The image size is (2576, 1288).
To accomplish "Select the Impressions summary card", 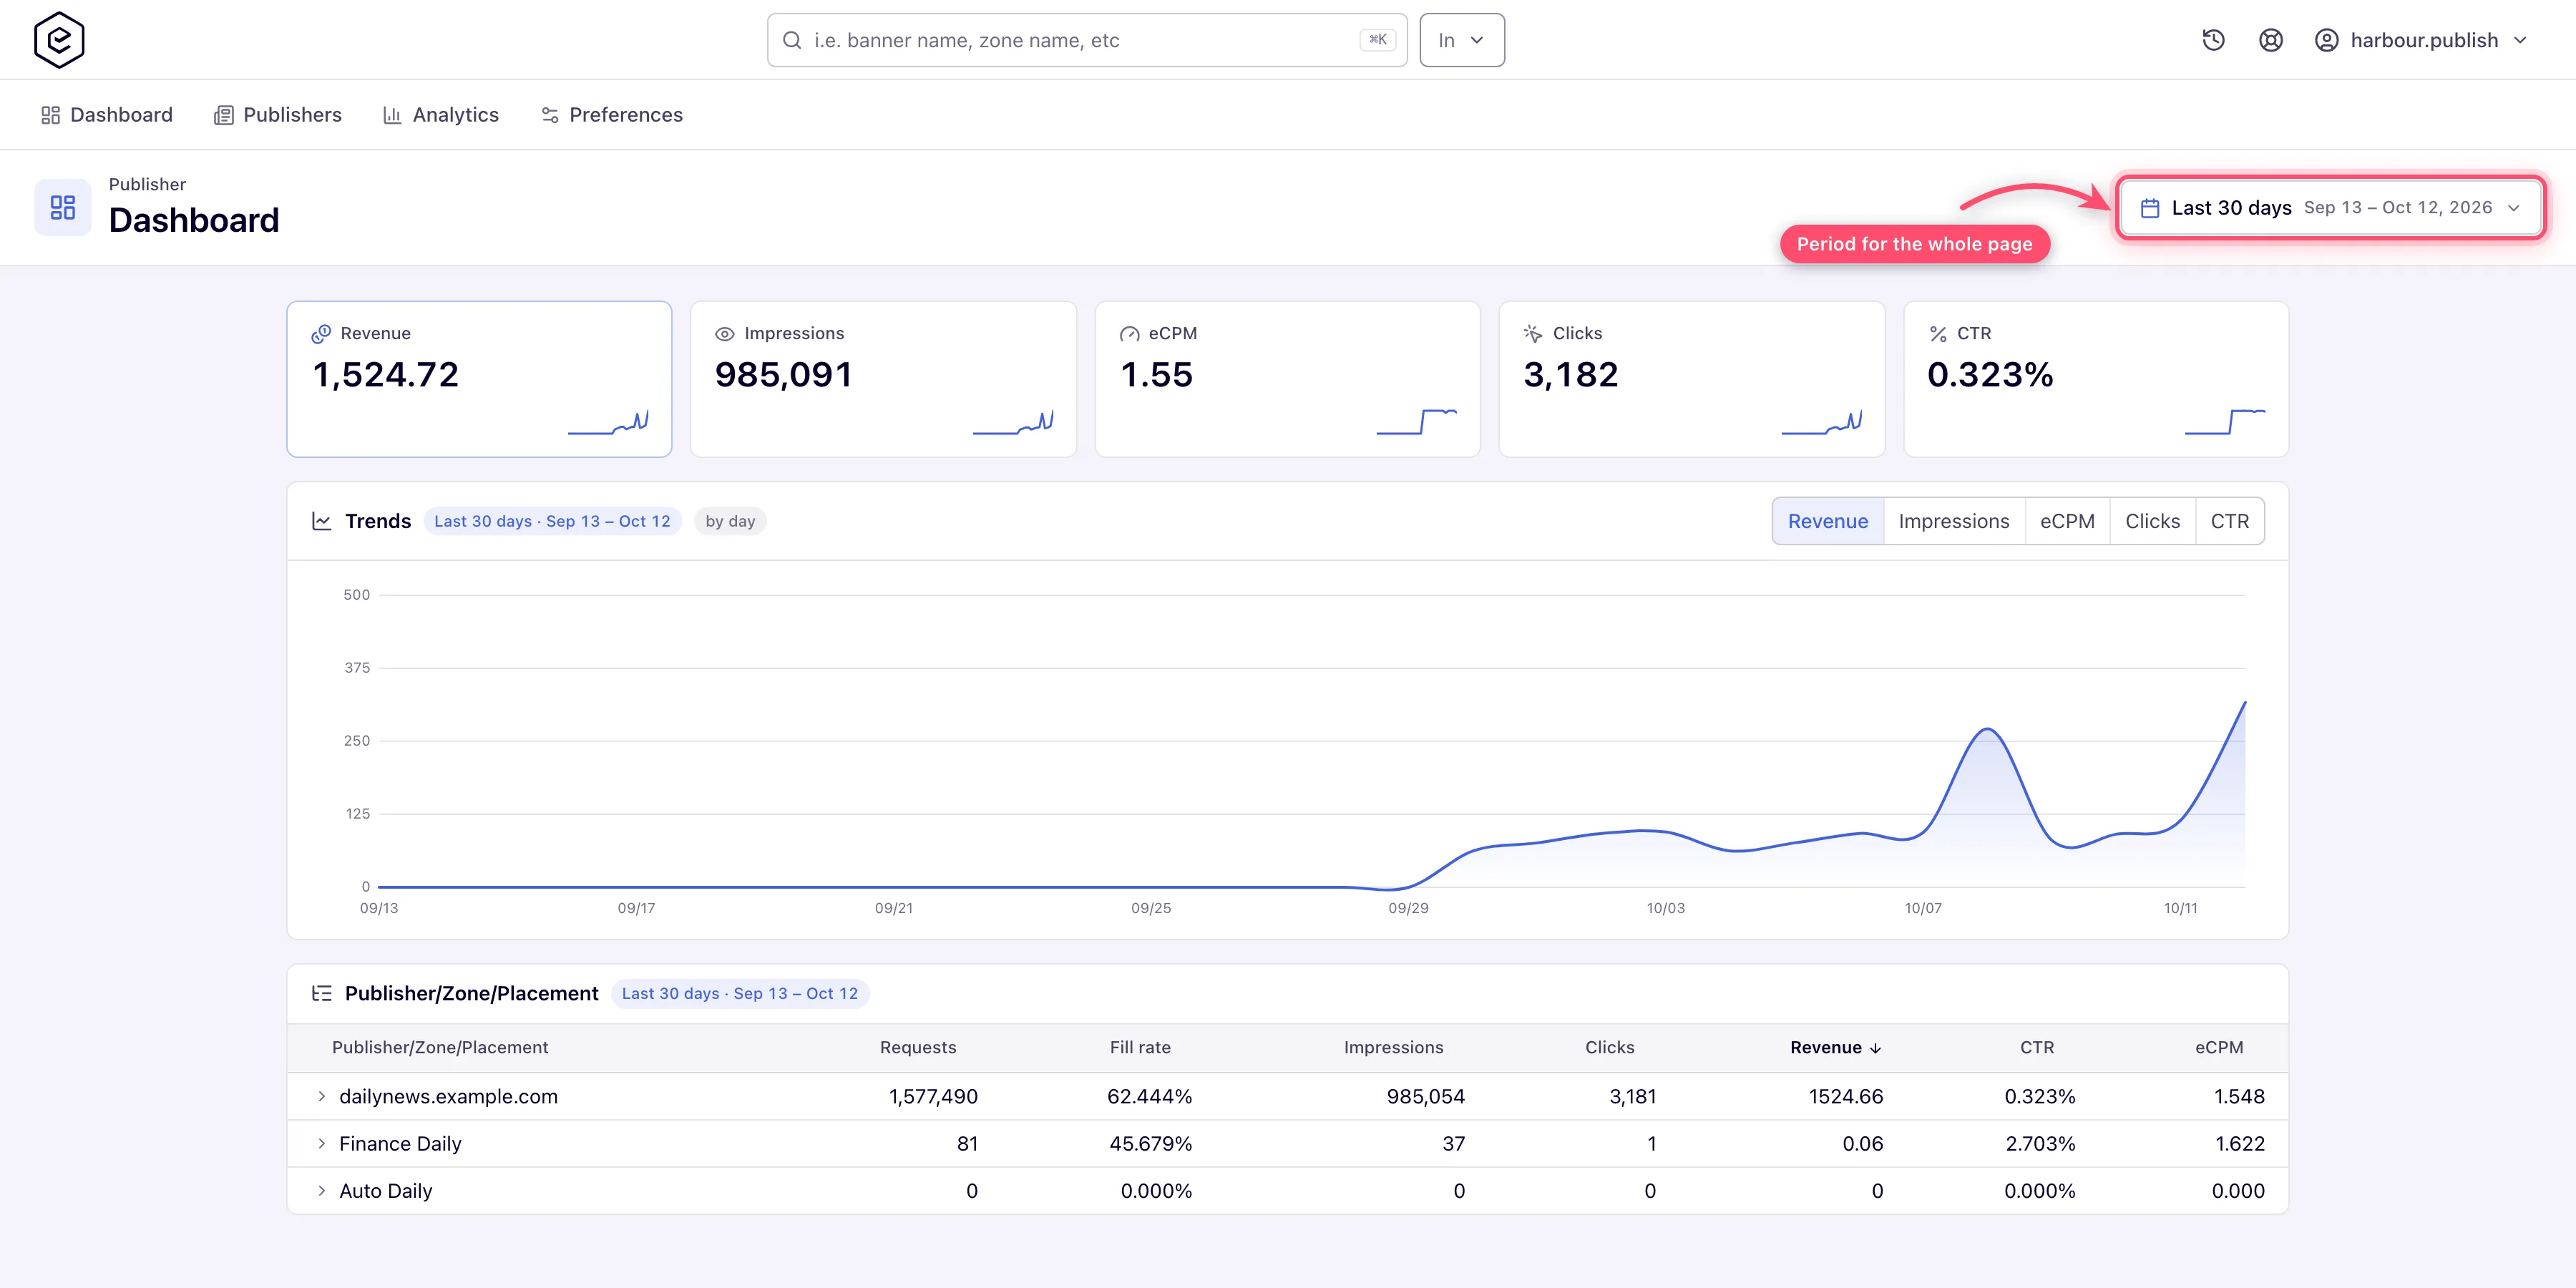I will click(x=883, y=379).
